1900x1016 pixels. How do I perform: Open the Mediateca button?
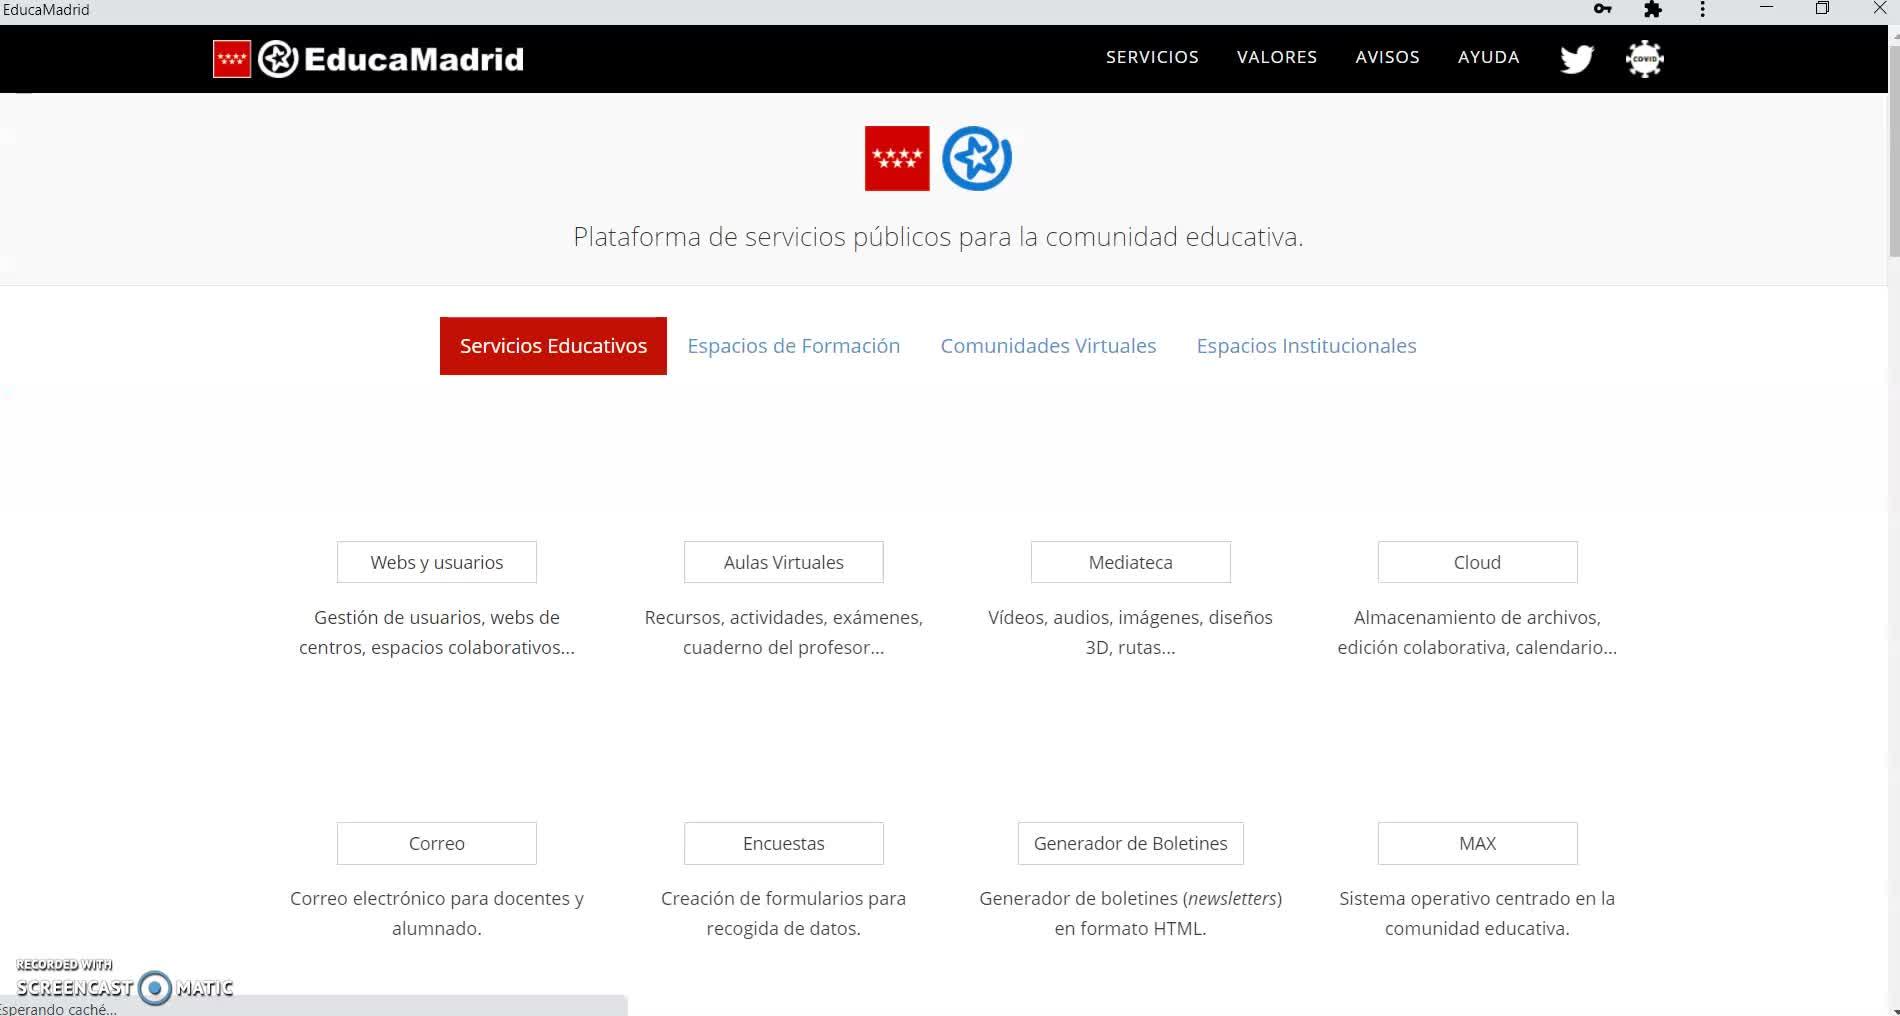pos(1131,562)
